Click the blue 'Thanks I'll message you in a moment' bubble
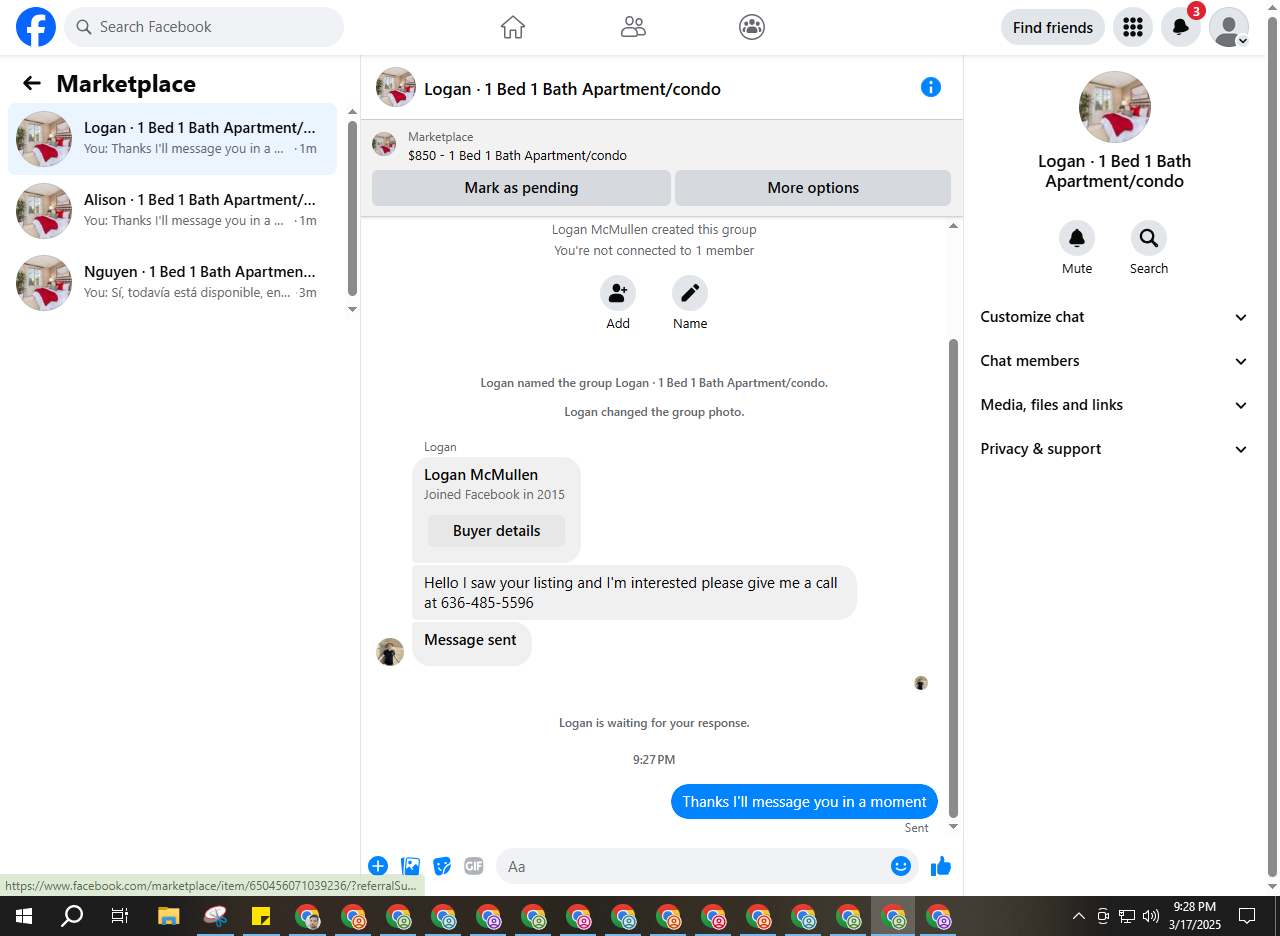This screenshot has height=936, width=1280. (805, 802)
